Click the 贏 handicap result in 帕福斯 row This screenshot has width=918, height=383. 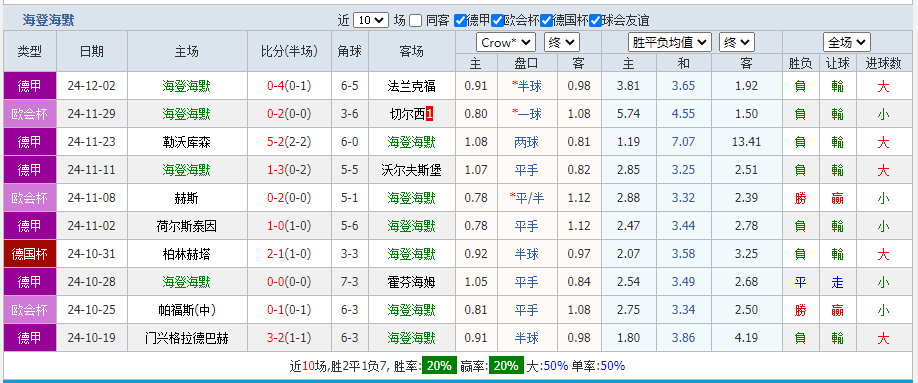[837, 310]
